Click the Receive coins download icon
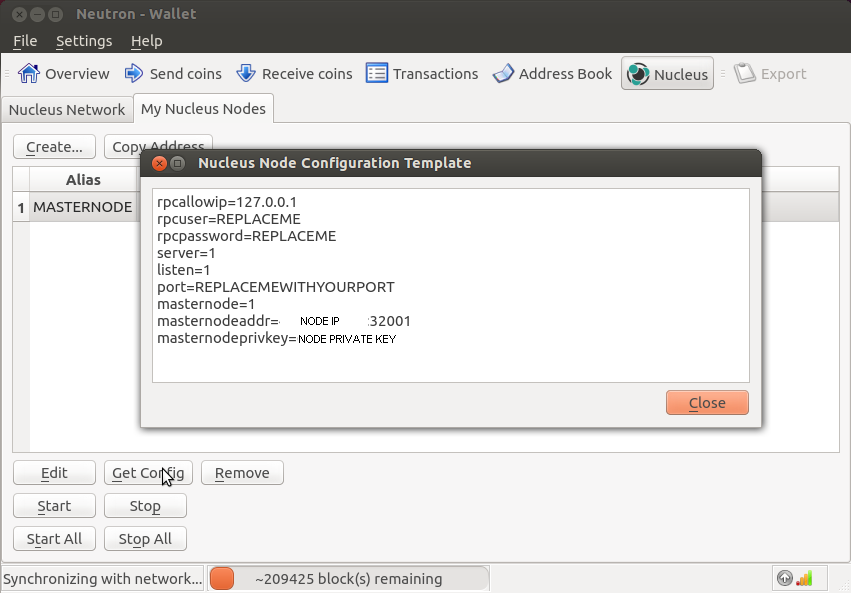851x593 pixels. tap(246, 73)
